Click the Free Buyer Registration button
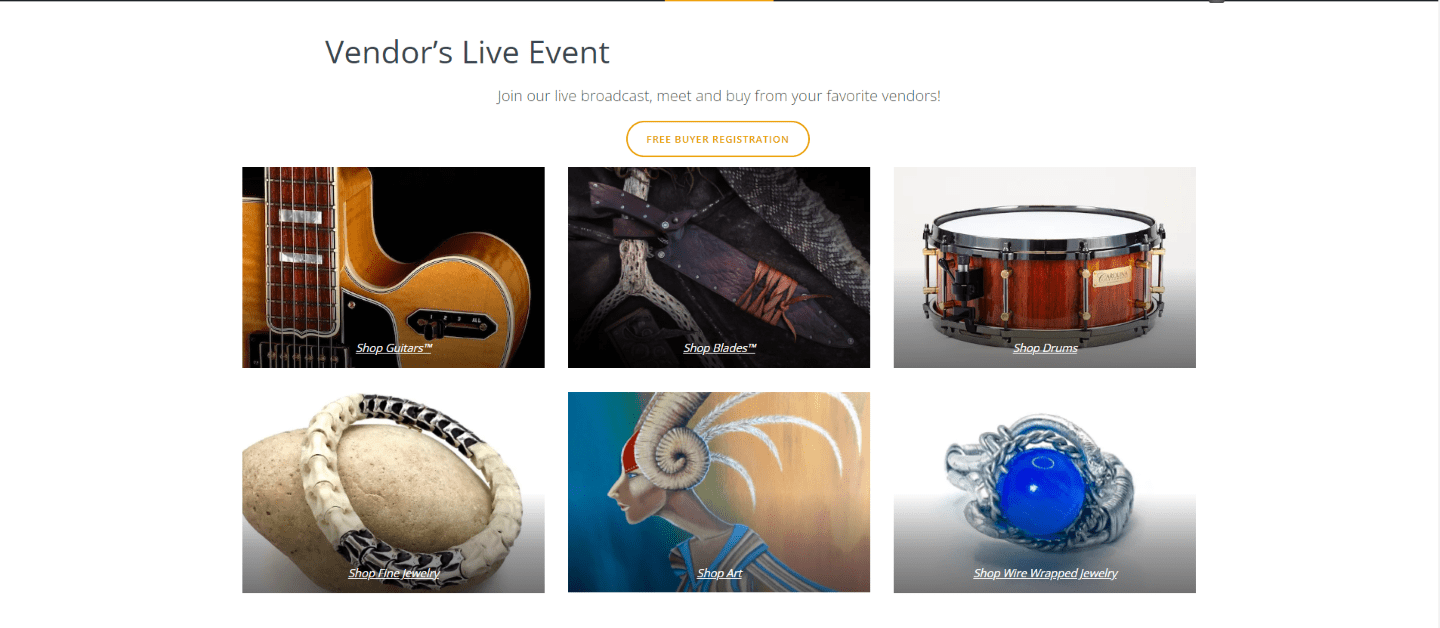This screenshot has width=1440, height=628. click(718, 139)
